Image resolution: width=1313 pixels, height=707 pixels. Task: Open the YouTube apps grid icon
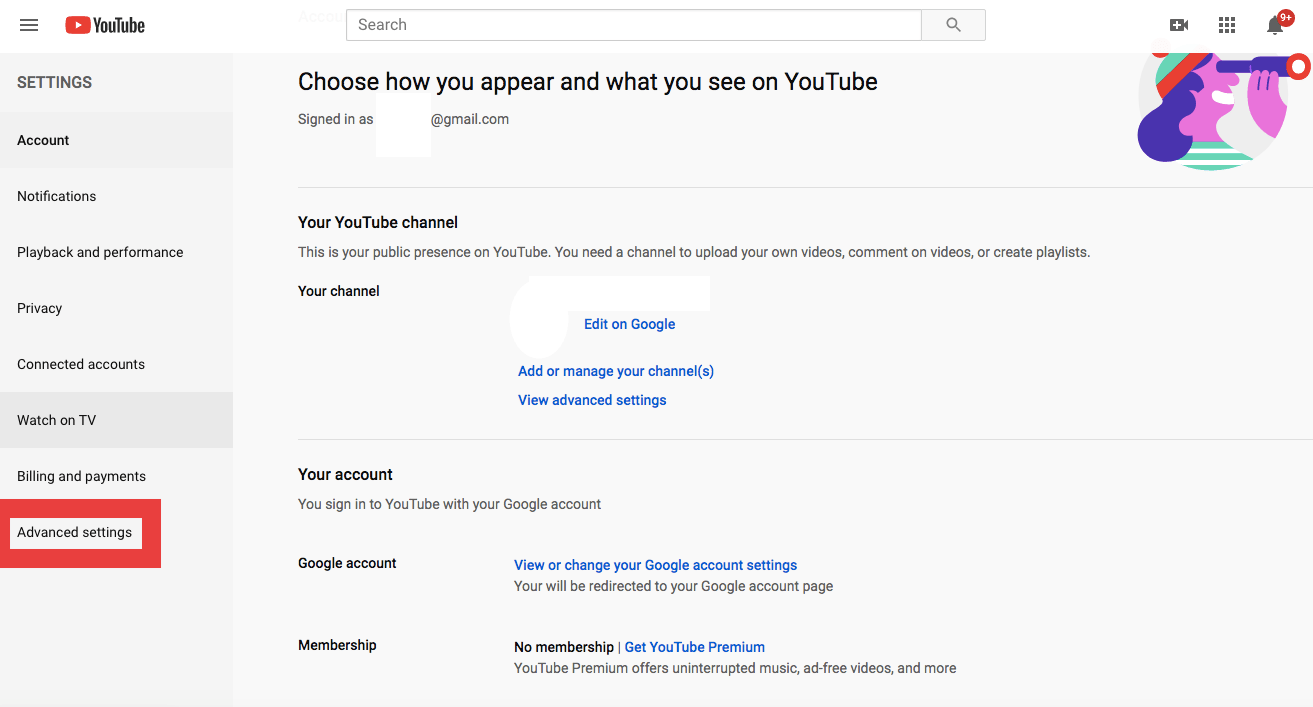tap(1227, 25)
